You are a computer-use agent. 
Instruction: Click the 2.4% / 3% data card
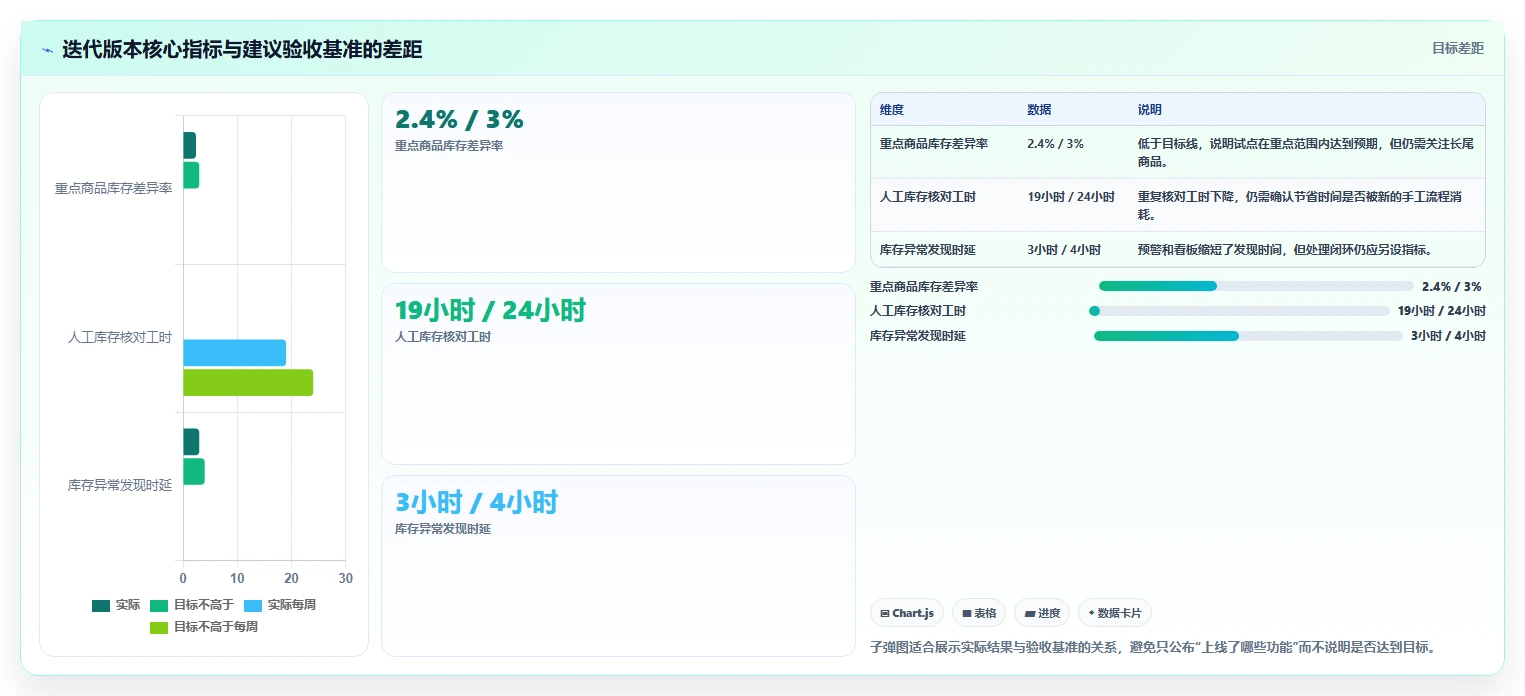pos(618,182)
